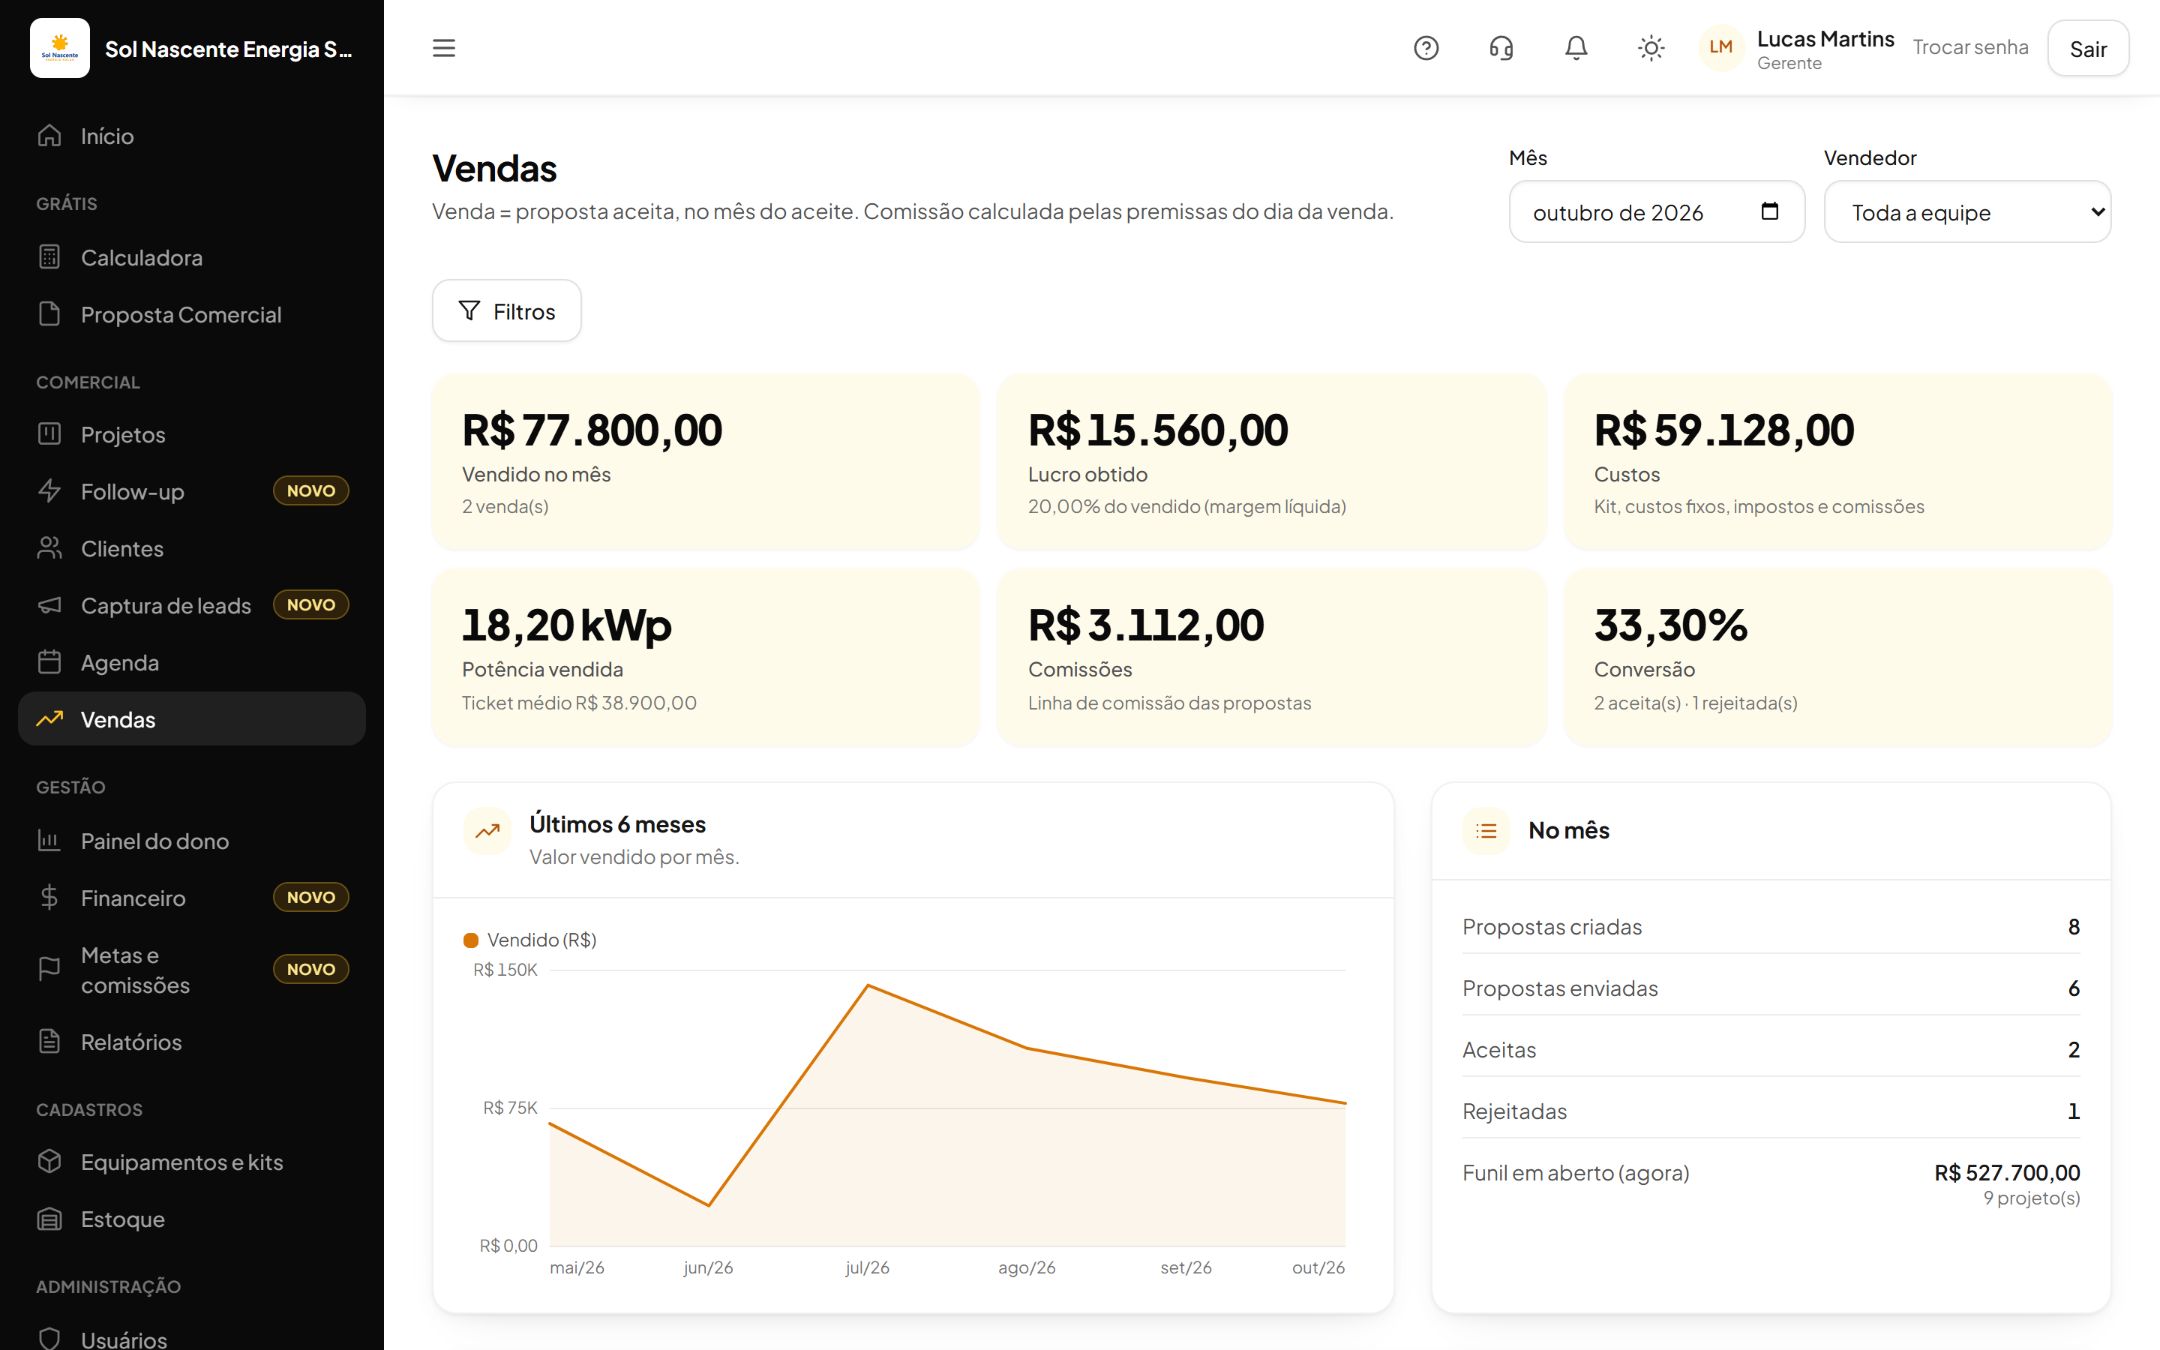Toggle the hamburger sidebar menu
This screenshot has height=1350, width=2160.
click(x=444, y=48)
